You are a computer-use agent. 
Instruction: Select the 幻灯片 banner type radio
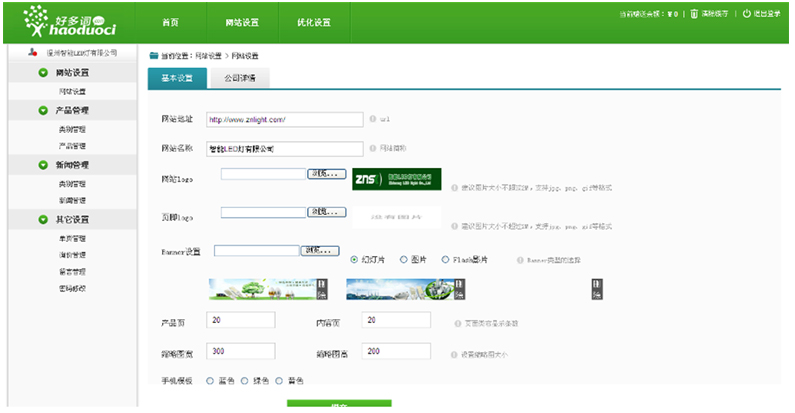(x=355, y=259)
